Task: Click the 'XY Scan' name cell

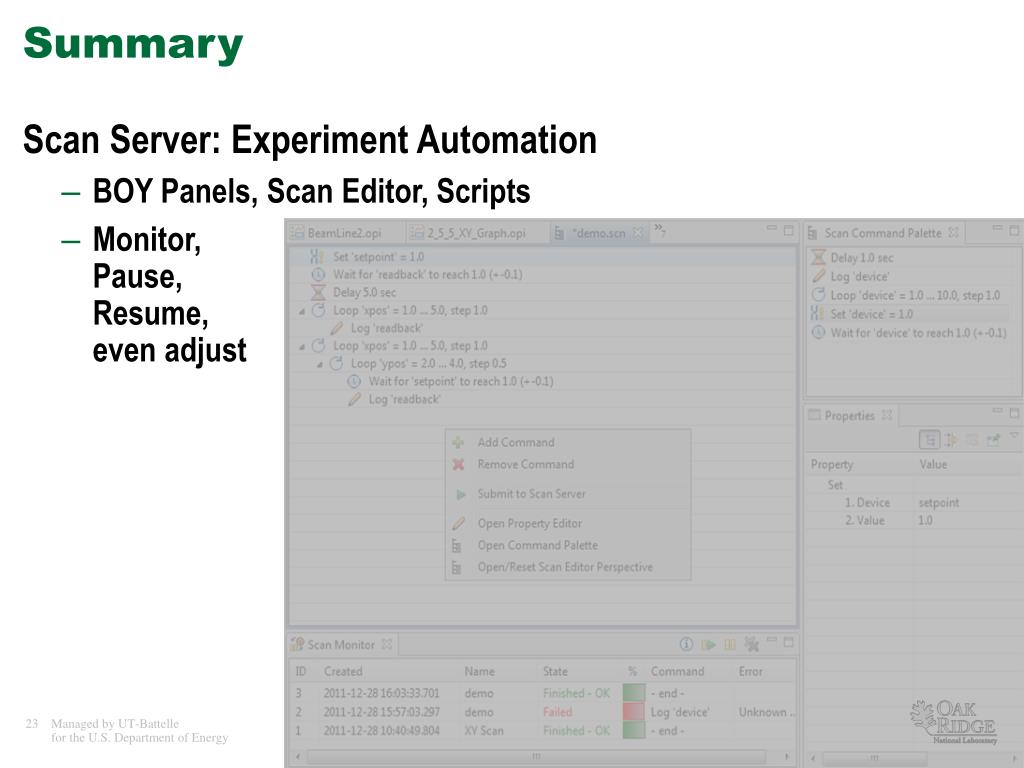Action: point(483,731)
